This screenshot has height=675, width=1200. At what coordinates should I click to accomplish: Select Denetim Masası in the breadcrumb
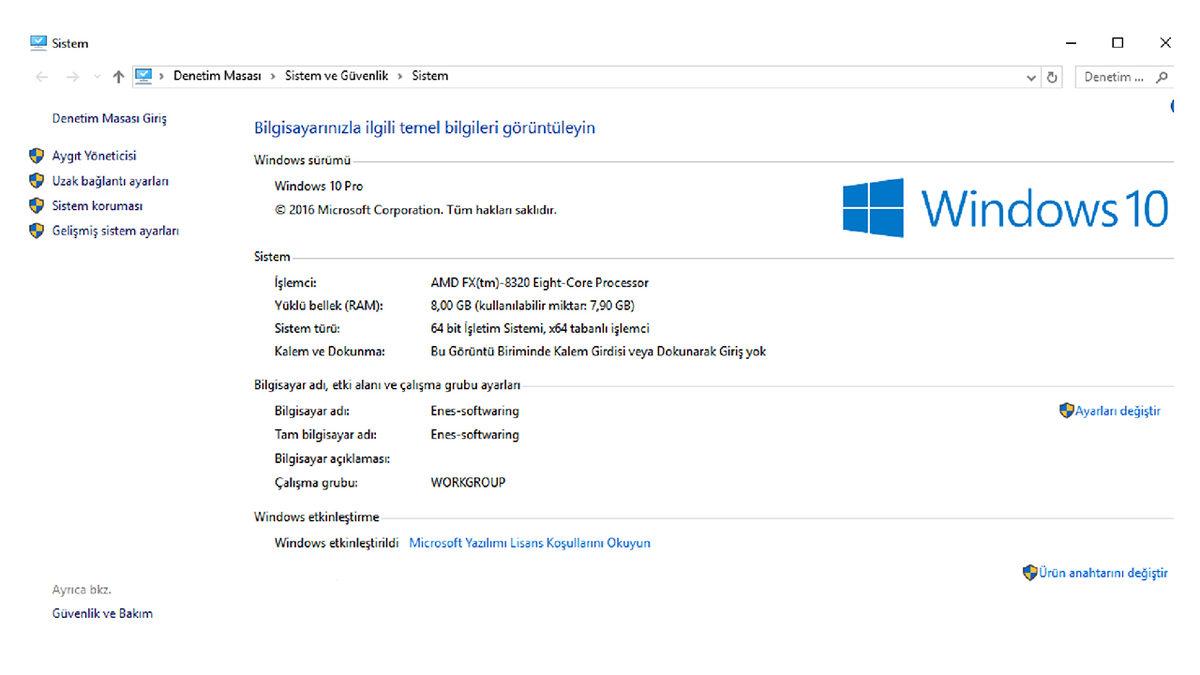click(216, 75)
